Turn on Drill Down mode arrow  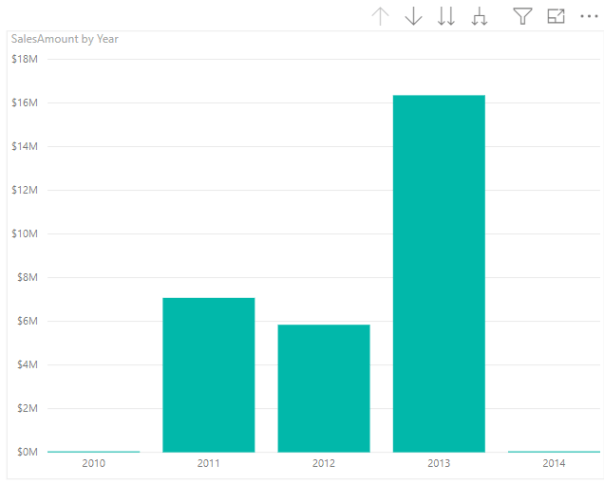[413, 16]
